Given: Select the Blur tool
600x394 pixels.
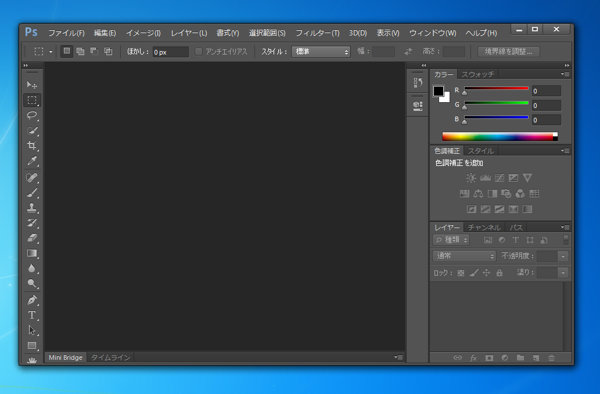Looking at the screenshot, I should coord(32,269).
